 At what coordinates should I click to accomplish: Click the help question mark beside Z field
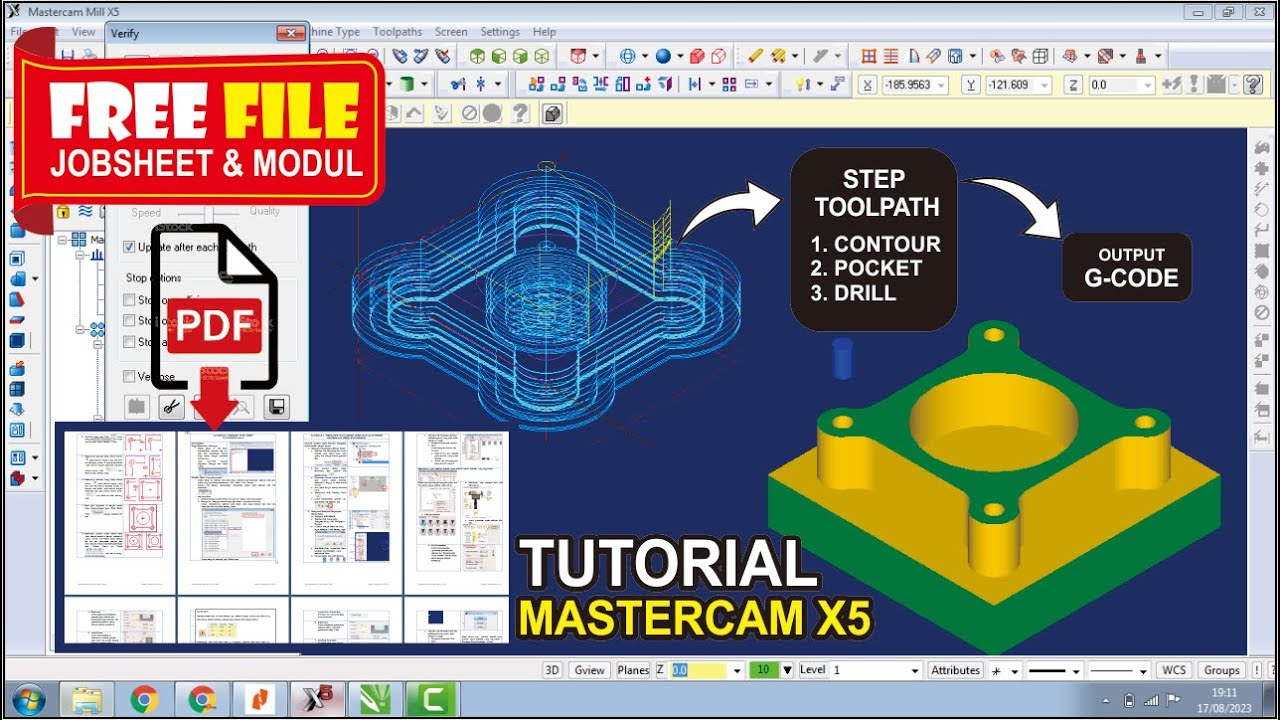pyautogui.click(x=1253, y=85)
